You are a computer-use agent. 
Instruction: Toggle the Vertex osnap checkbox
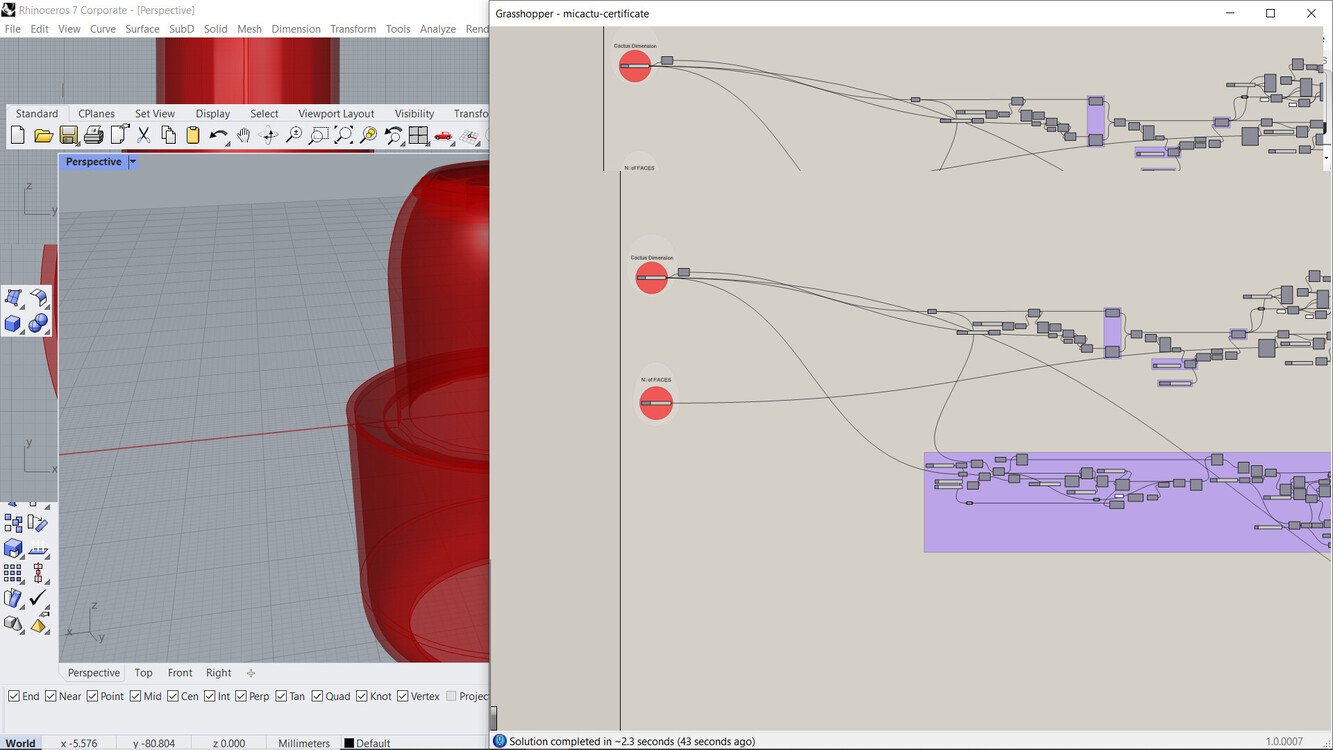coord(403,696)
